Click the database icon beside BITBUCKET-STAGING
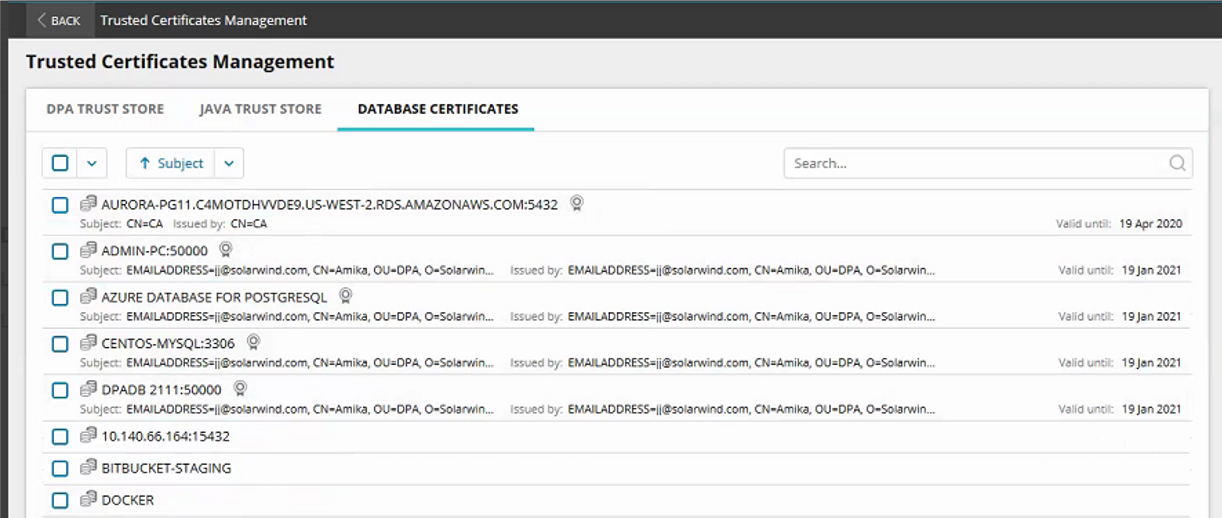This screenshot has width=1222, height=518. click(88, 467)
